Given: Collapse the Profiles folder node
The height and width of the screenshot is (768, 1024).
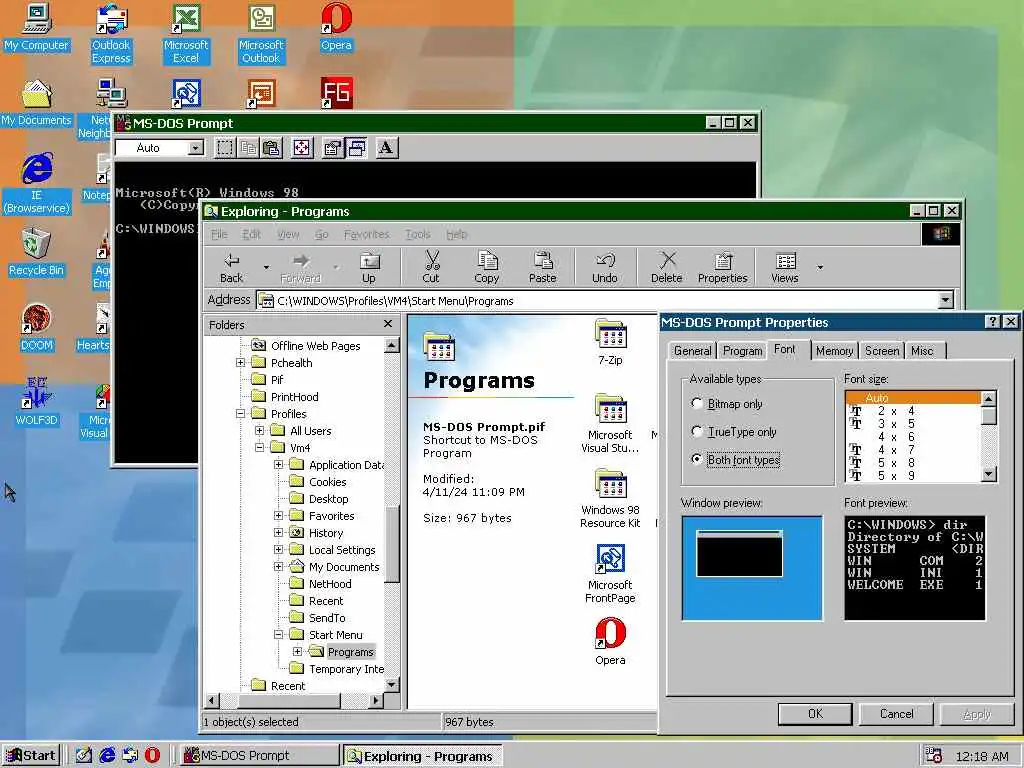Looking at the screenshot, I should tap(240, 413).
